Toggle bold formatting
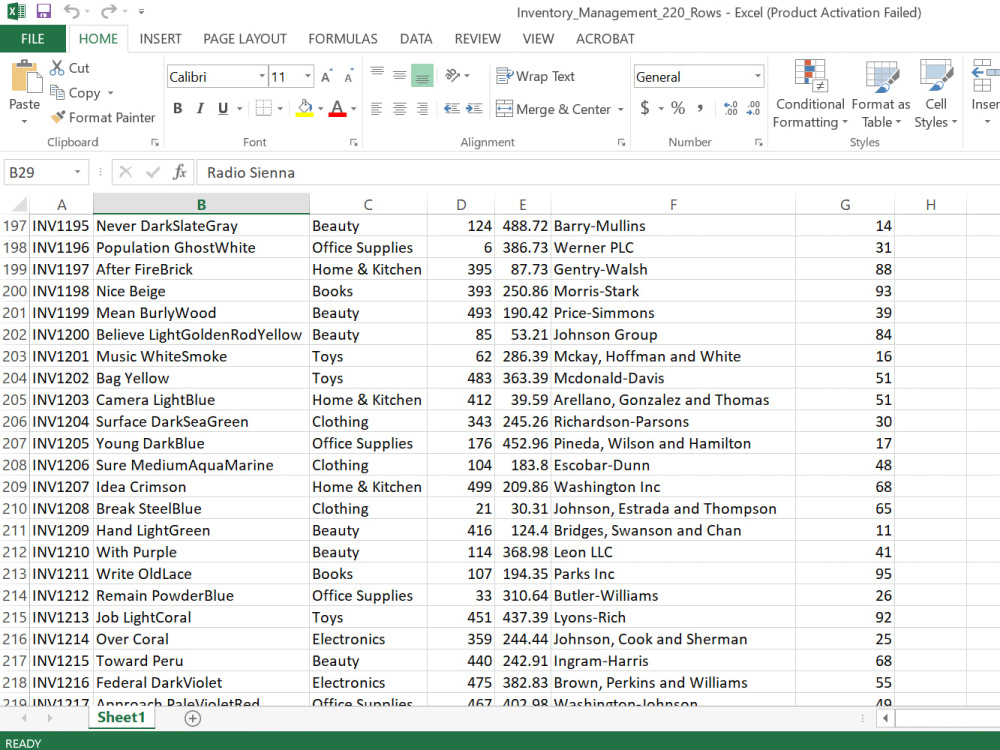This screenshot has width=1000, height=750. 178,108
